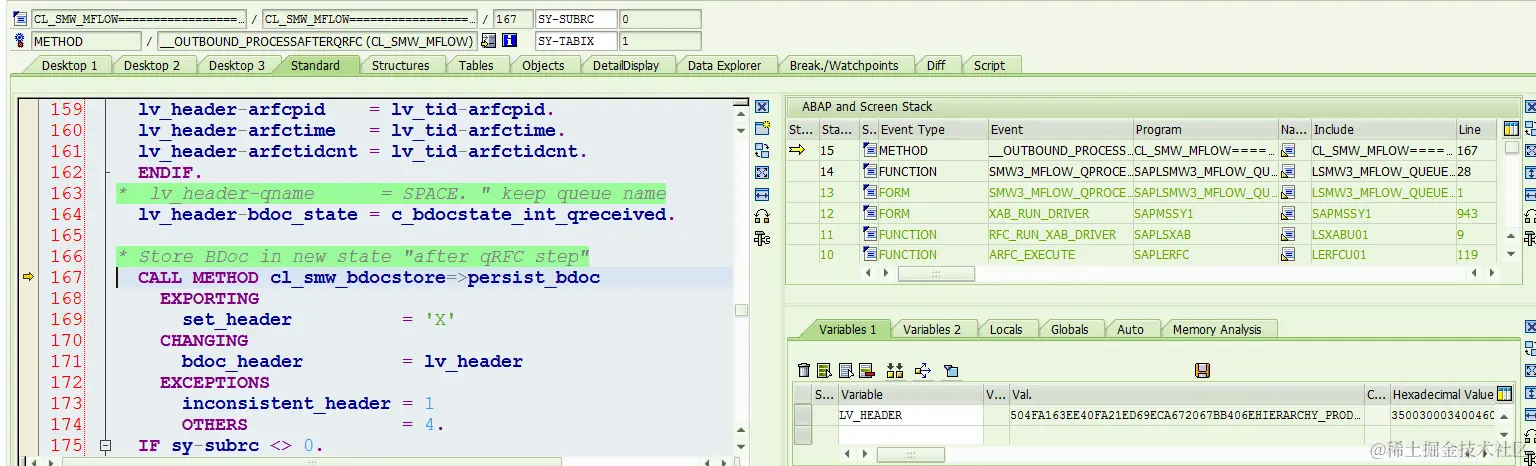This screenshot has height=466, width=1536.
Task: Click the new tool icon beside source editor
Action: tap(762, 128)
